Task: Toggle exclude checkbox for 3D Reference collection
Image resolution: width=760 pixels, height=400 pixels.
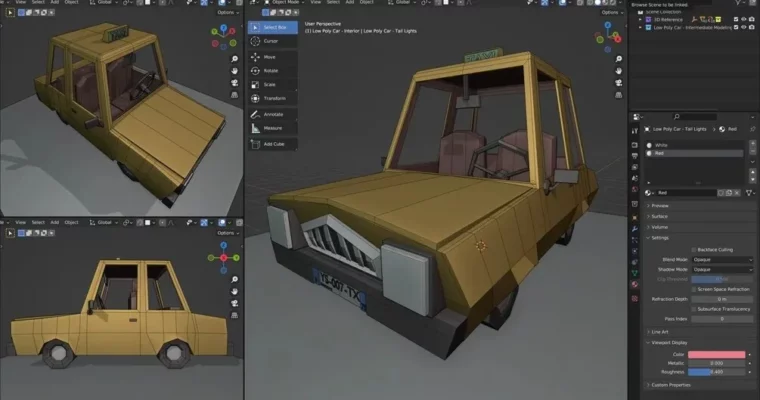Action: coord(736,20)
